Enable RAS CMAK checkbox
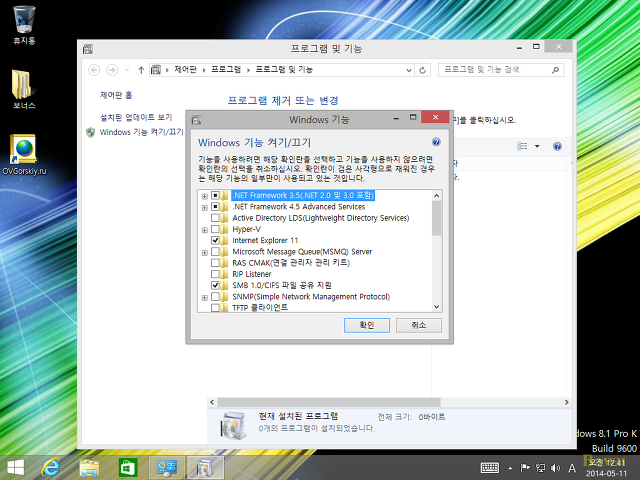Image resolution: width=640 pixels, height=480 pixels. pos(215,263)
